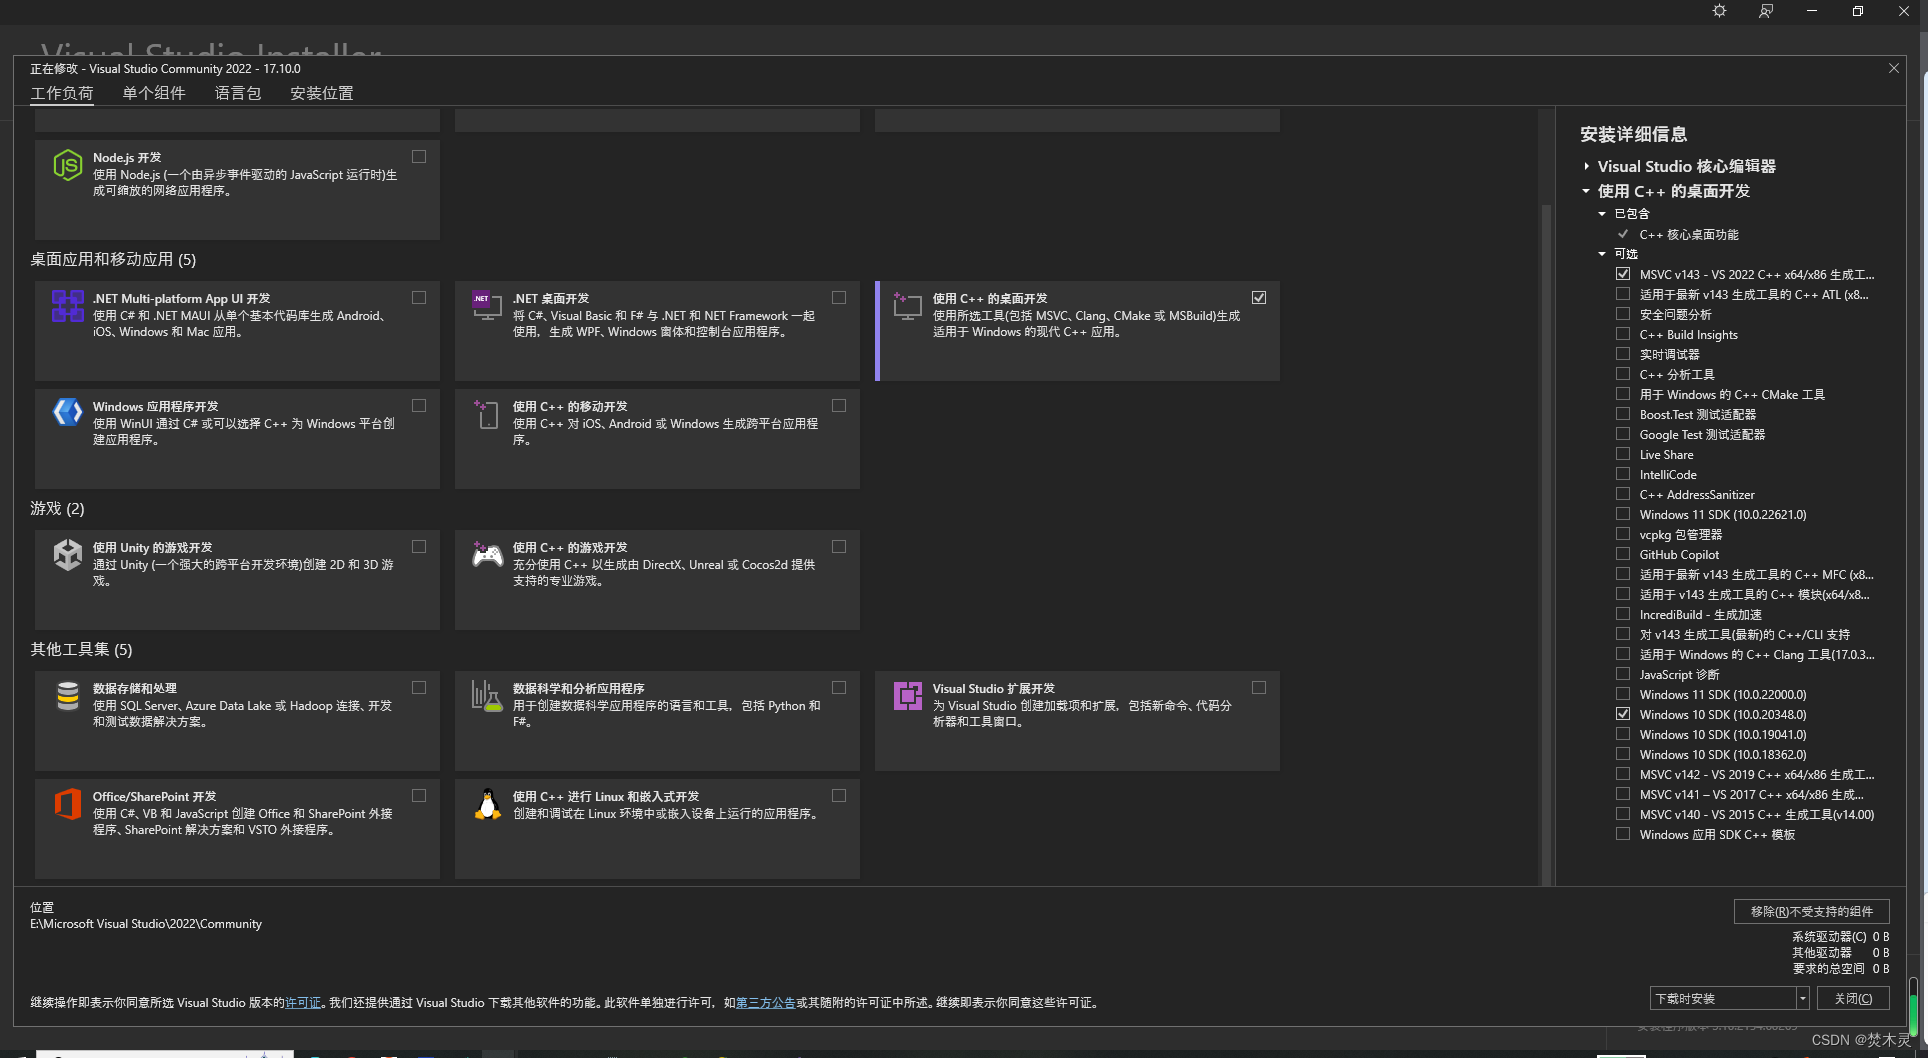Check the C++ mobile development workload
Viewport: 1928px width, 1058px height.
tap(839, 405)
